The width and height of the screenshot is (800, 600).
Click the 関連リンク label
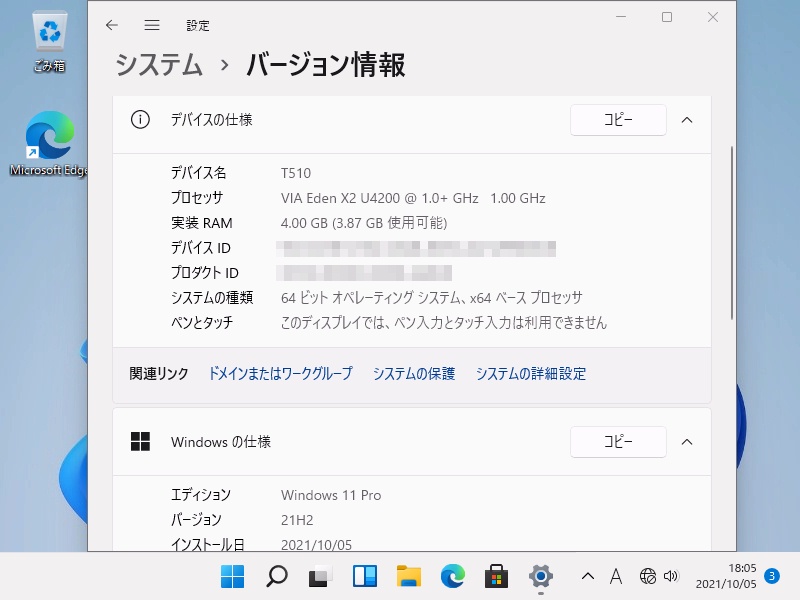[159, 373]
